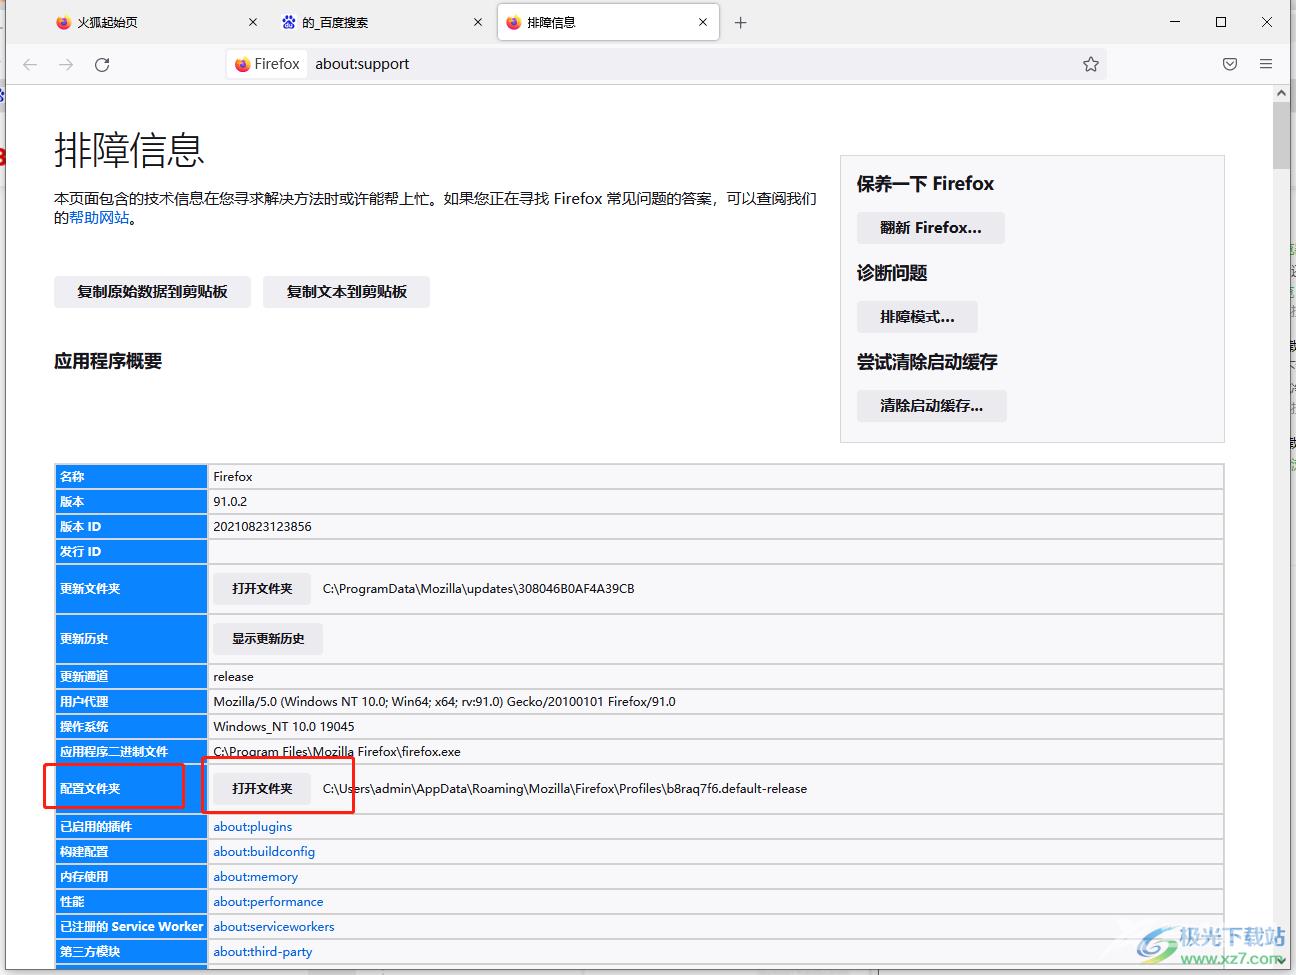Click the 翻新 Firefox... button

pyautogui.click(x=931, y=228)
